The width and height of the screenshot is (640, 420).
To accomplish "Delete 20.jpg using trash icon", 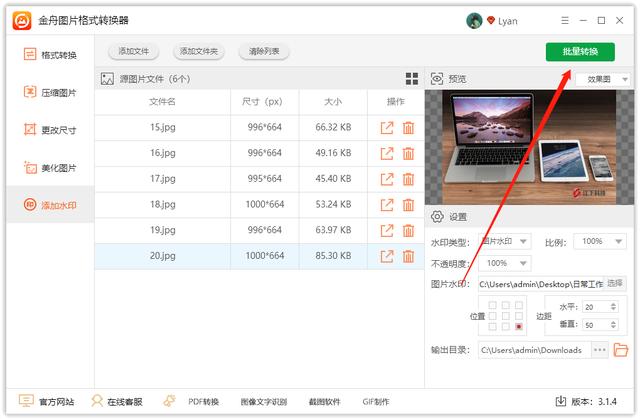I will pyautogui.click(x=408, y=256).
